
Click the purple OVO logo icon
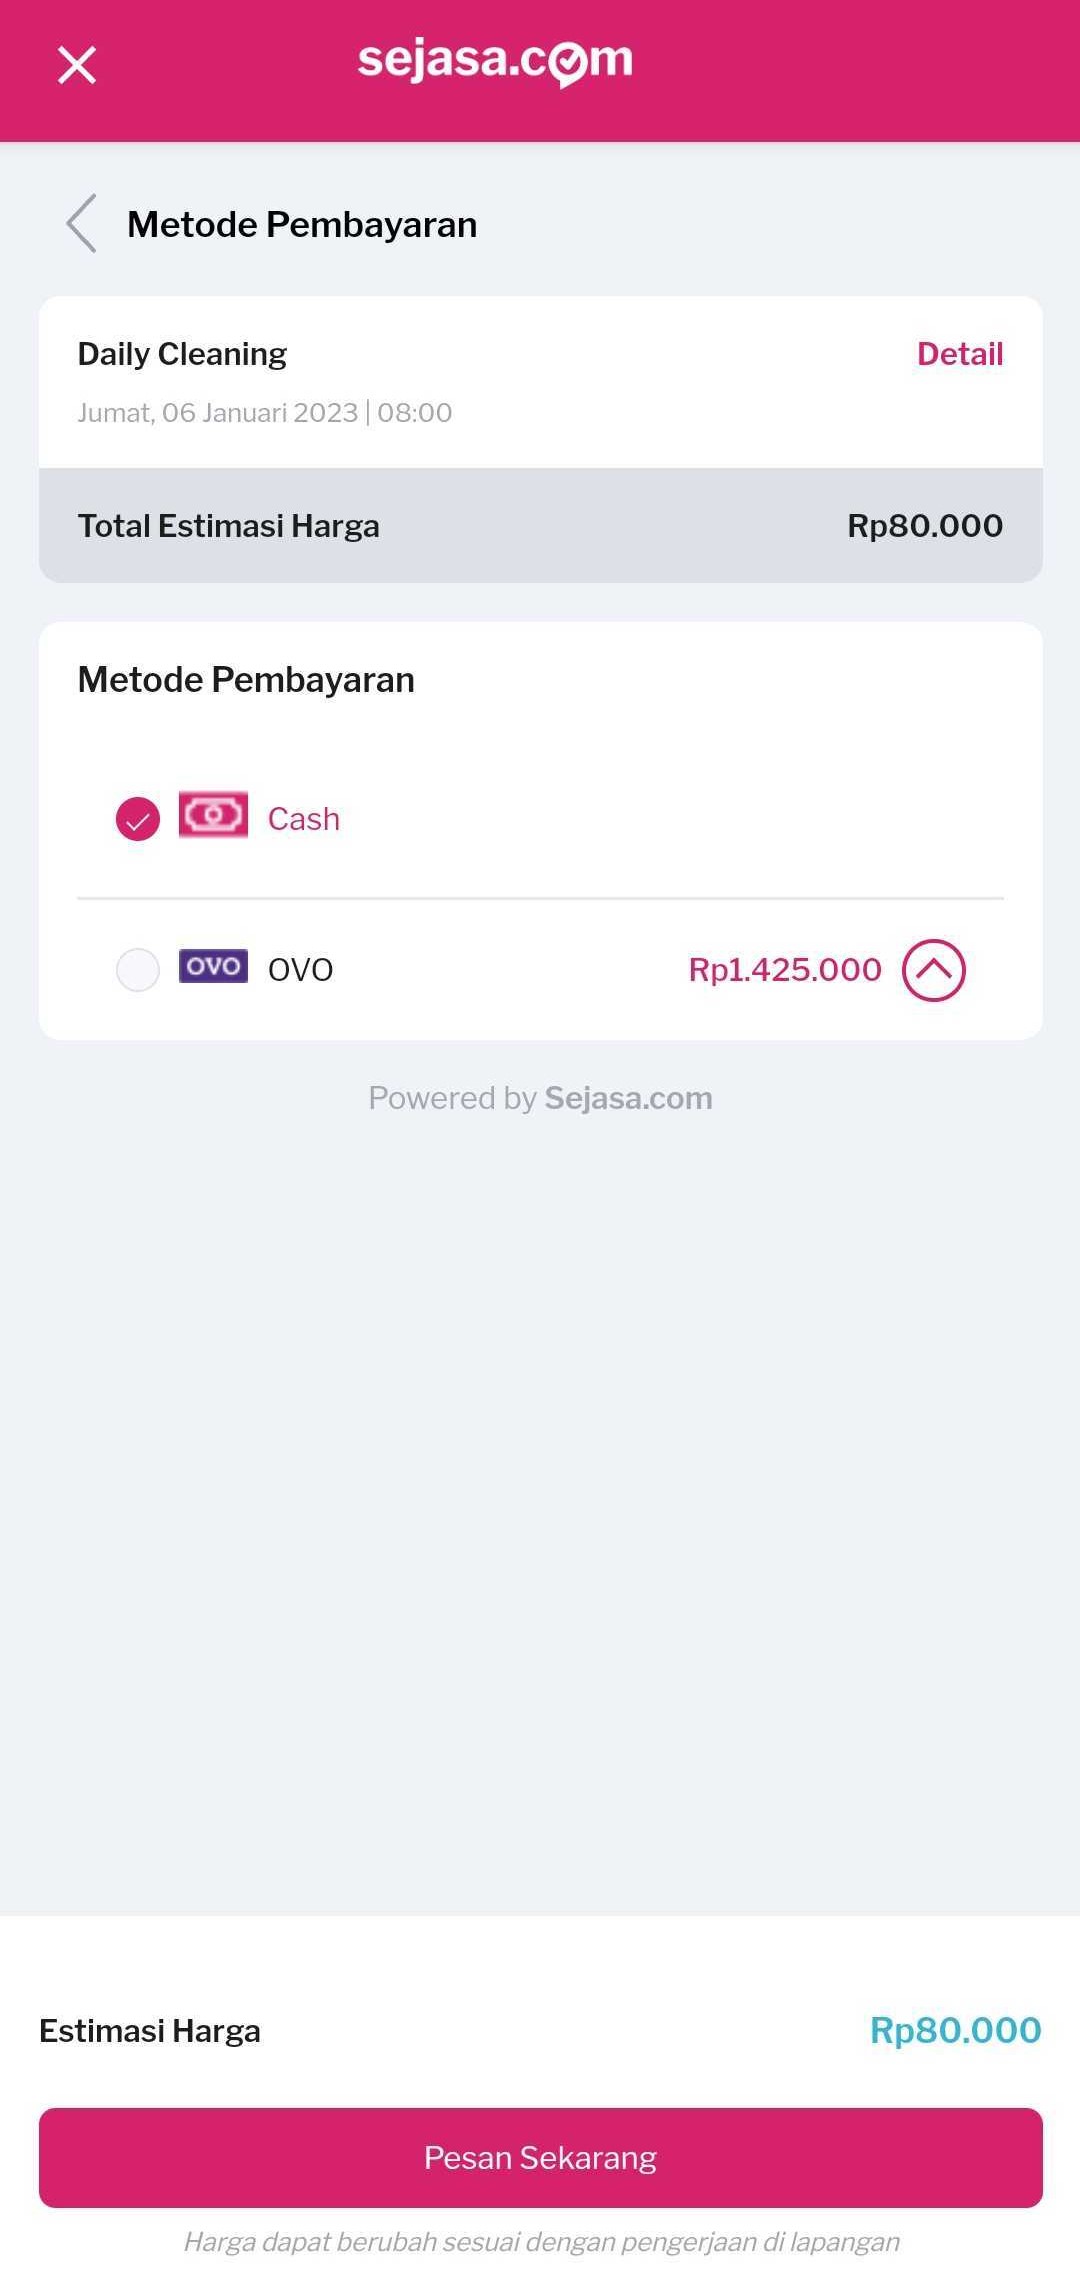tap(213, 966)
